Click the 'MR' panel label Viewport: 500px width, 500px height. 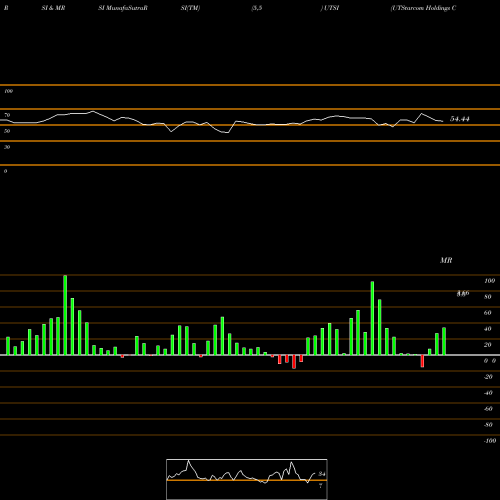[x=446, y=260]
